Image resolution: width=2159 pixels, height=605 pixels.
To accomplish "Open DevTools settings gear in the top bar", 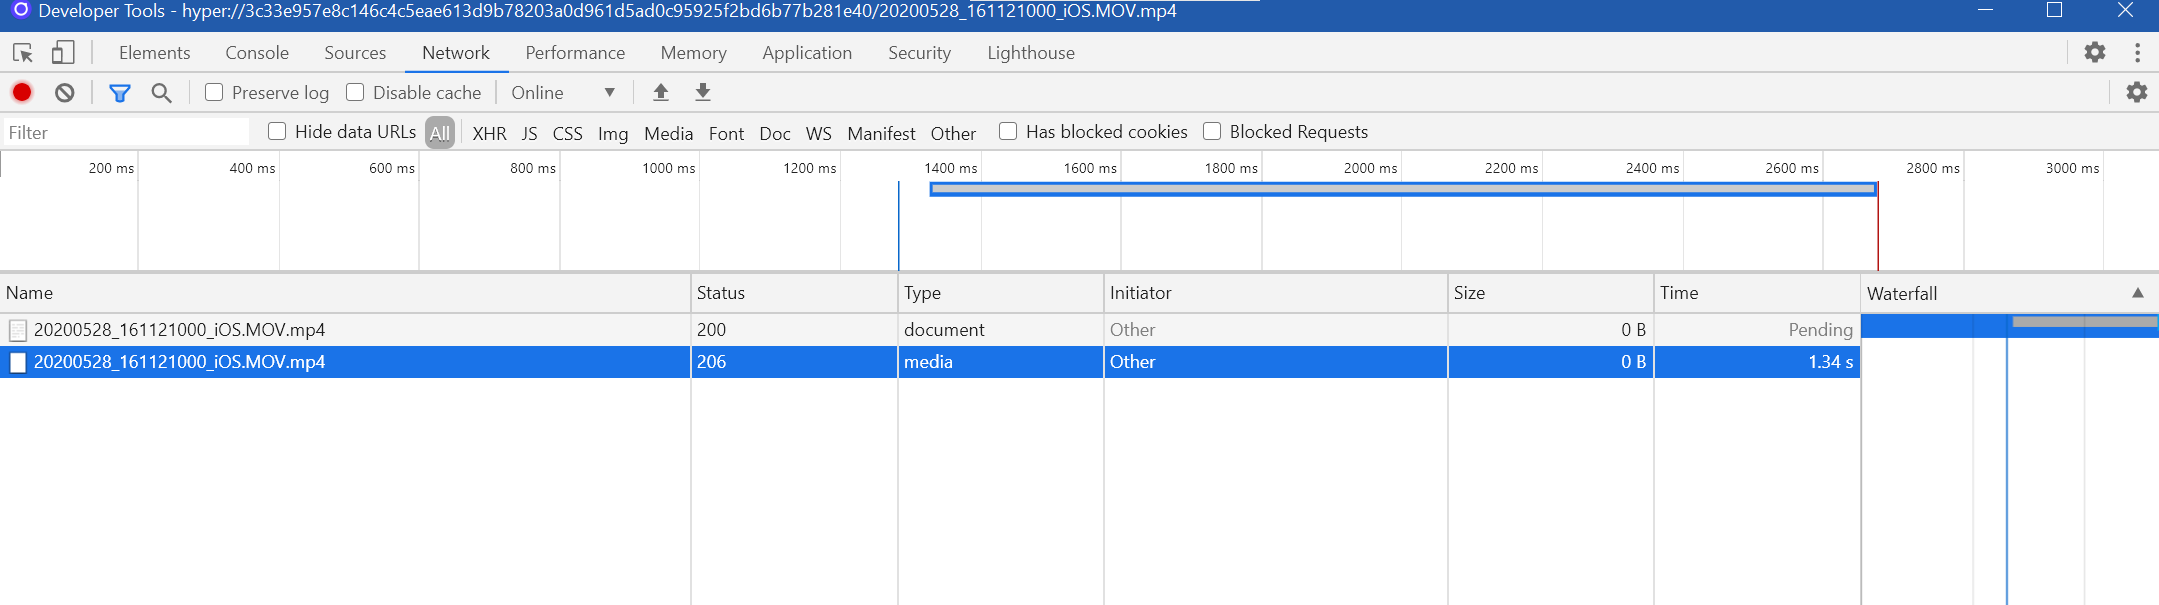I will point(2095,52).
